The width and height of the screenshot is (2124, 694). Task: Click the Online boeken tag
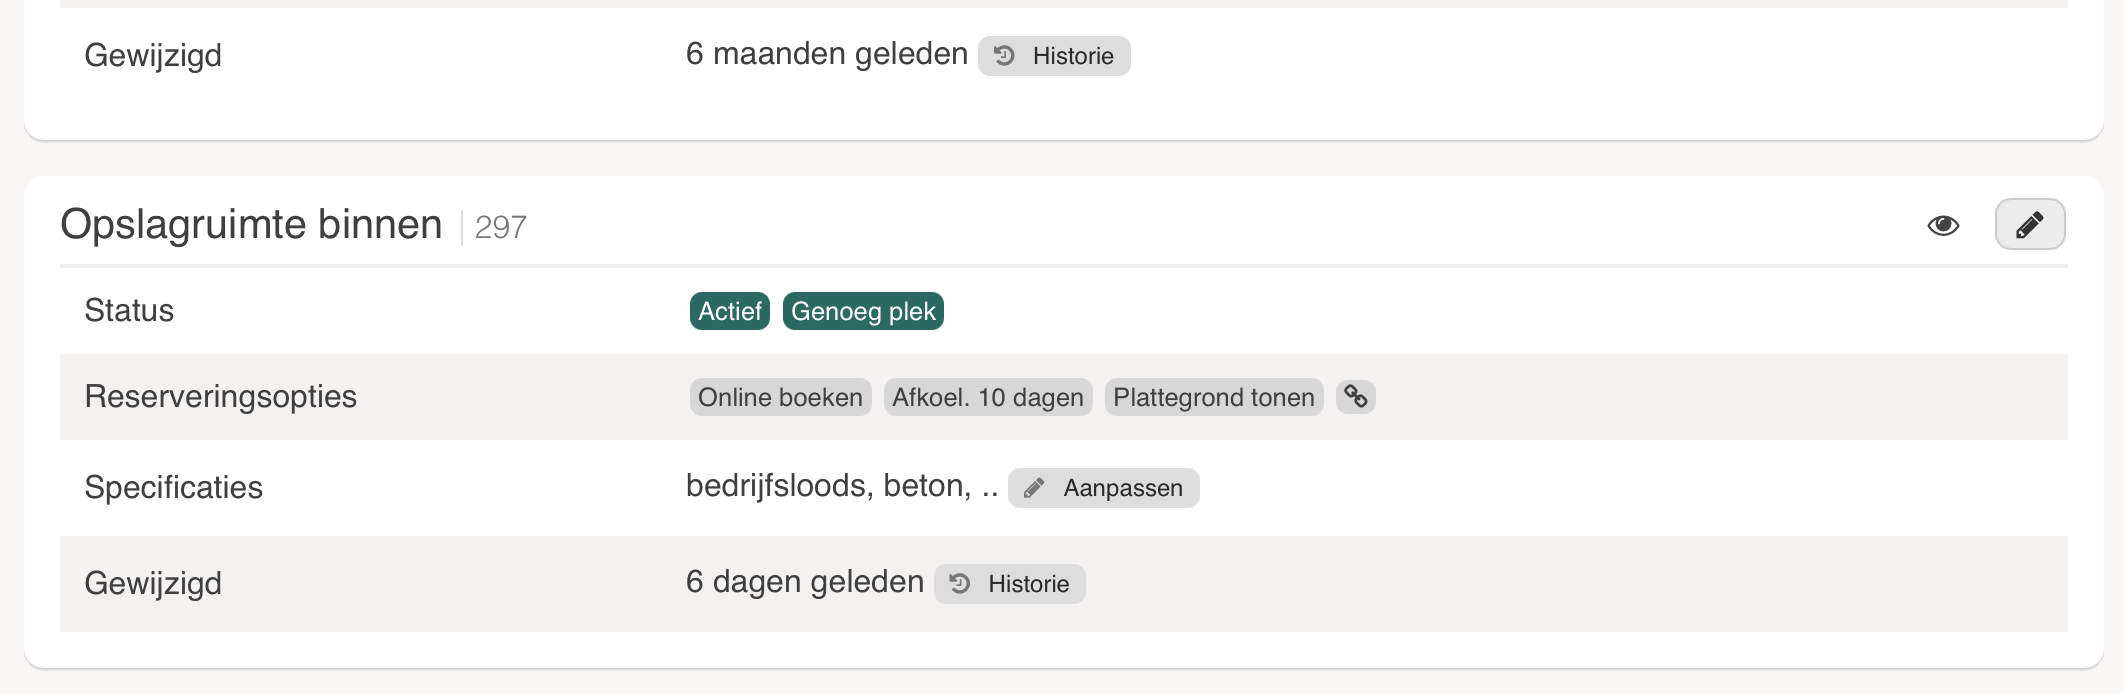[x=780, y=397]
